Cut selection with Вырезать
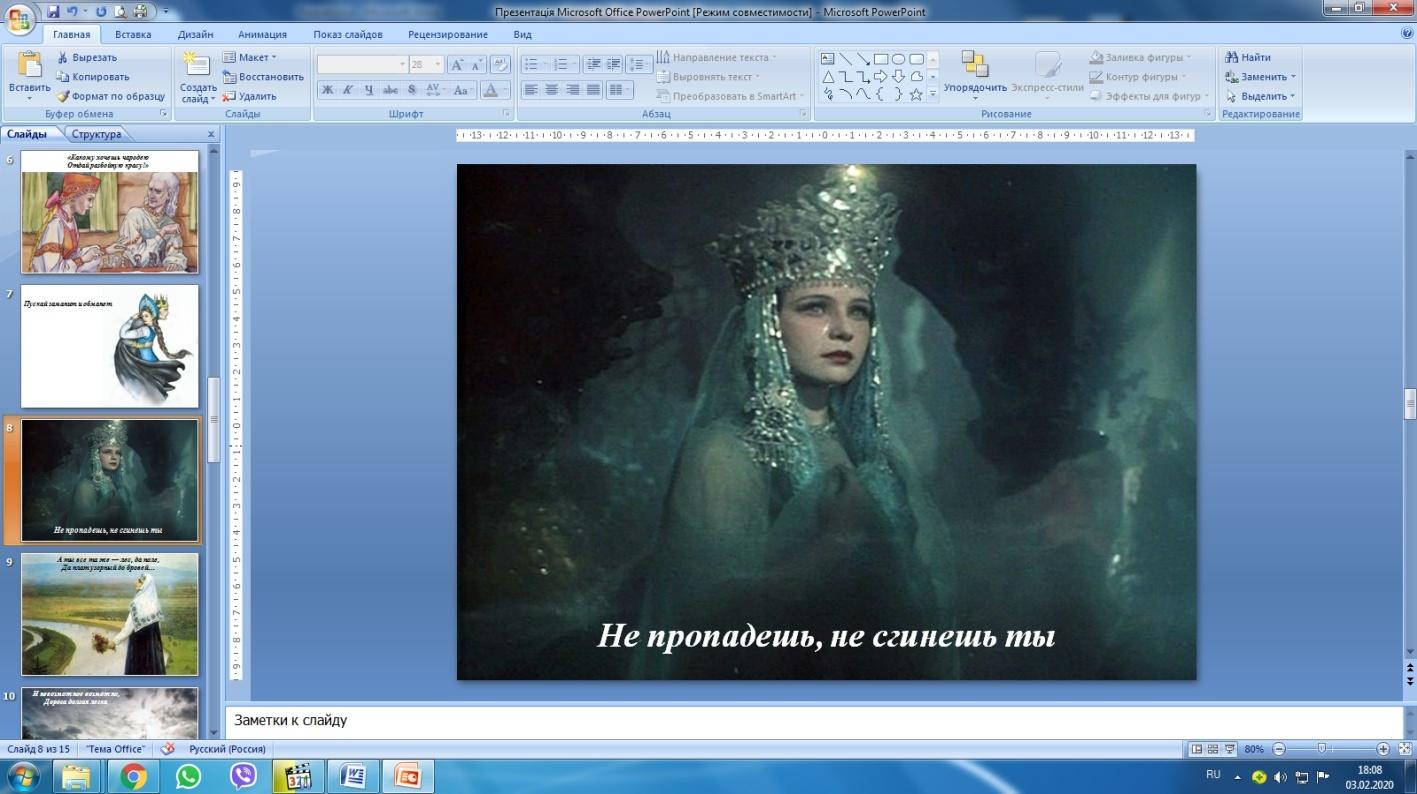The image size is (1417, 794). click(87, 57)
